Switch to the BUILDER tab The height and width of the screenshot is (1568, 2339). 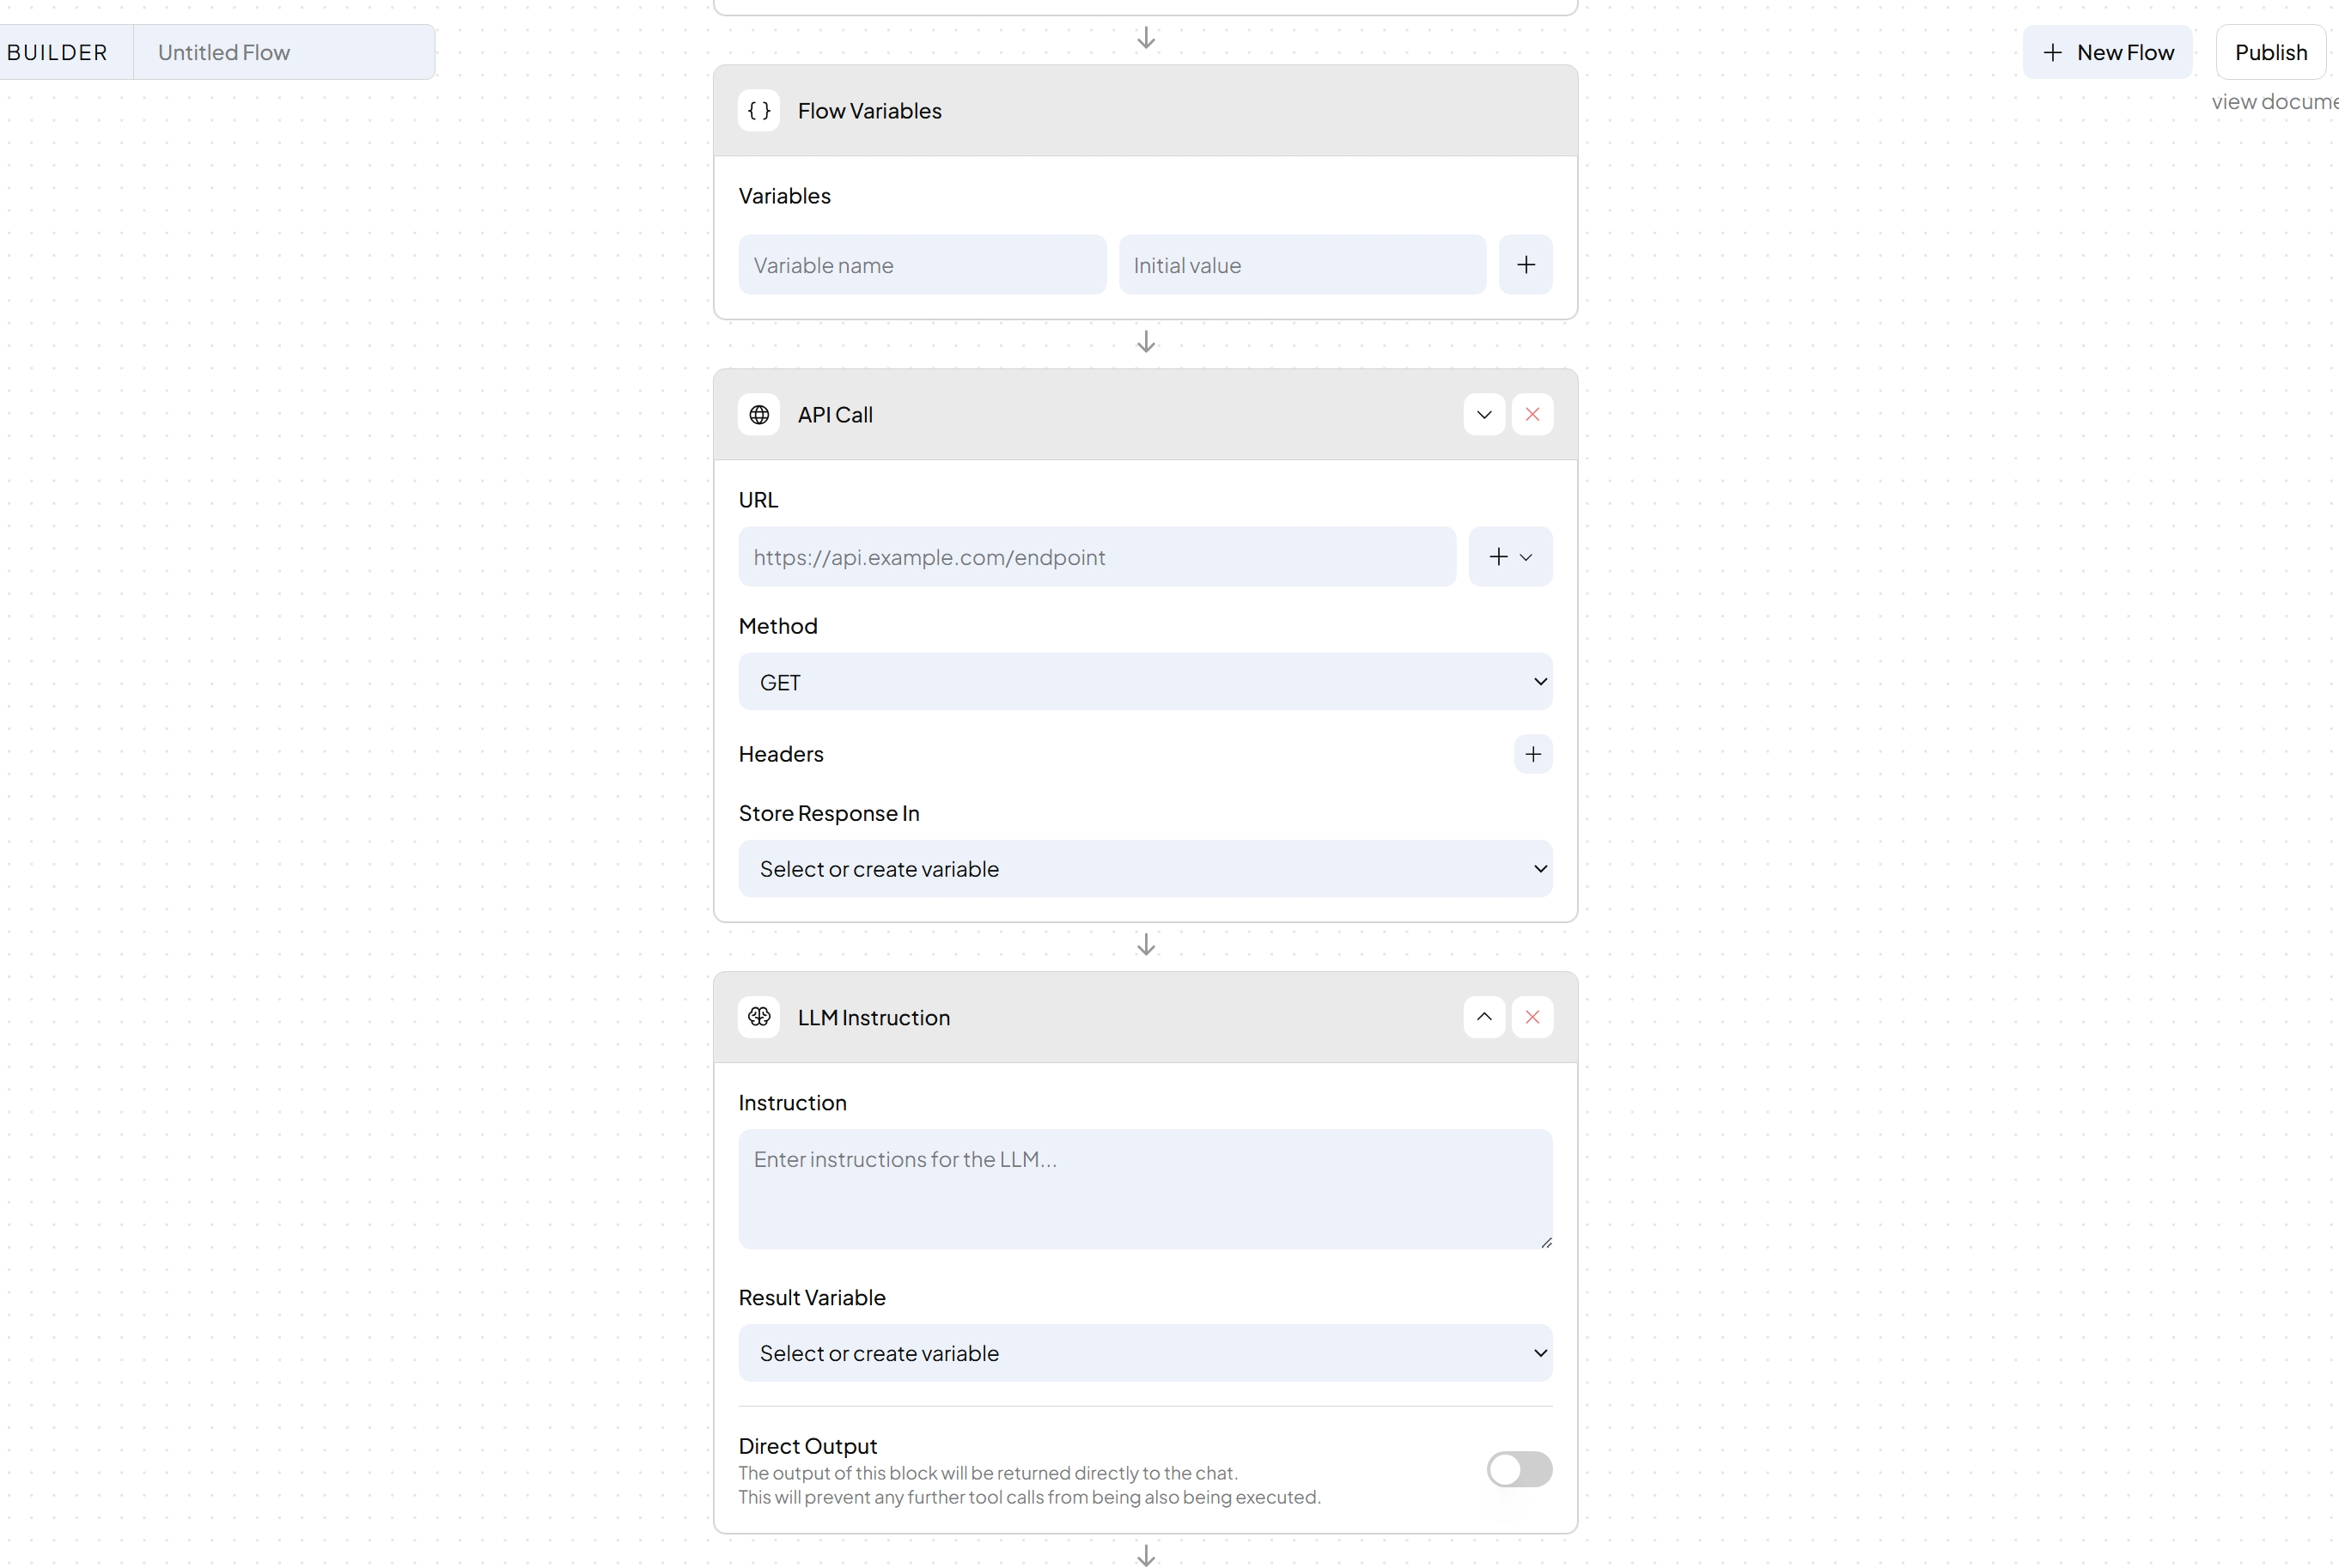coord(57,52)
